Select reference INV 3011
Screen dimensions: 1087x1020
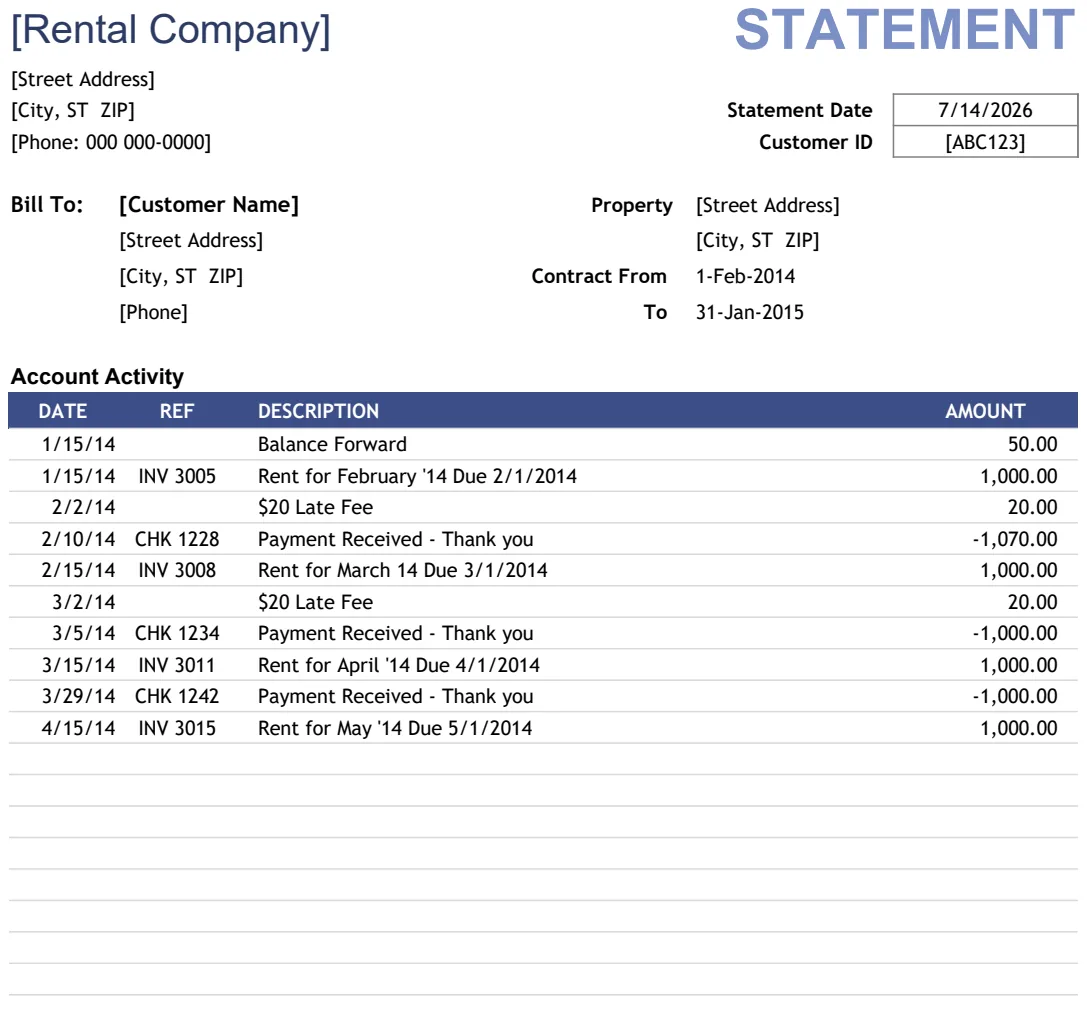177,665
